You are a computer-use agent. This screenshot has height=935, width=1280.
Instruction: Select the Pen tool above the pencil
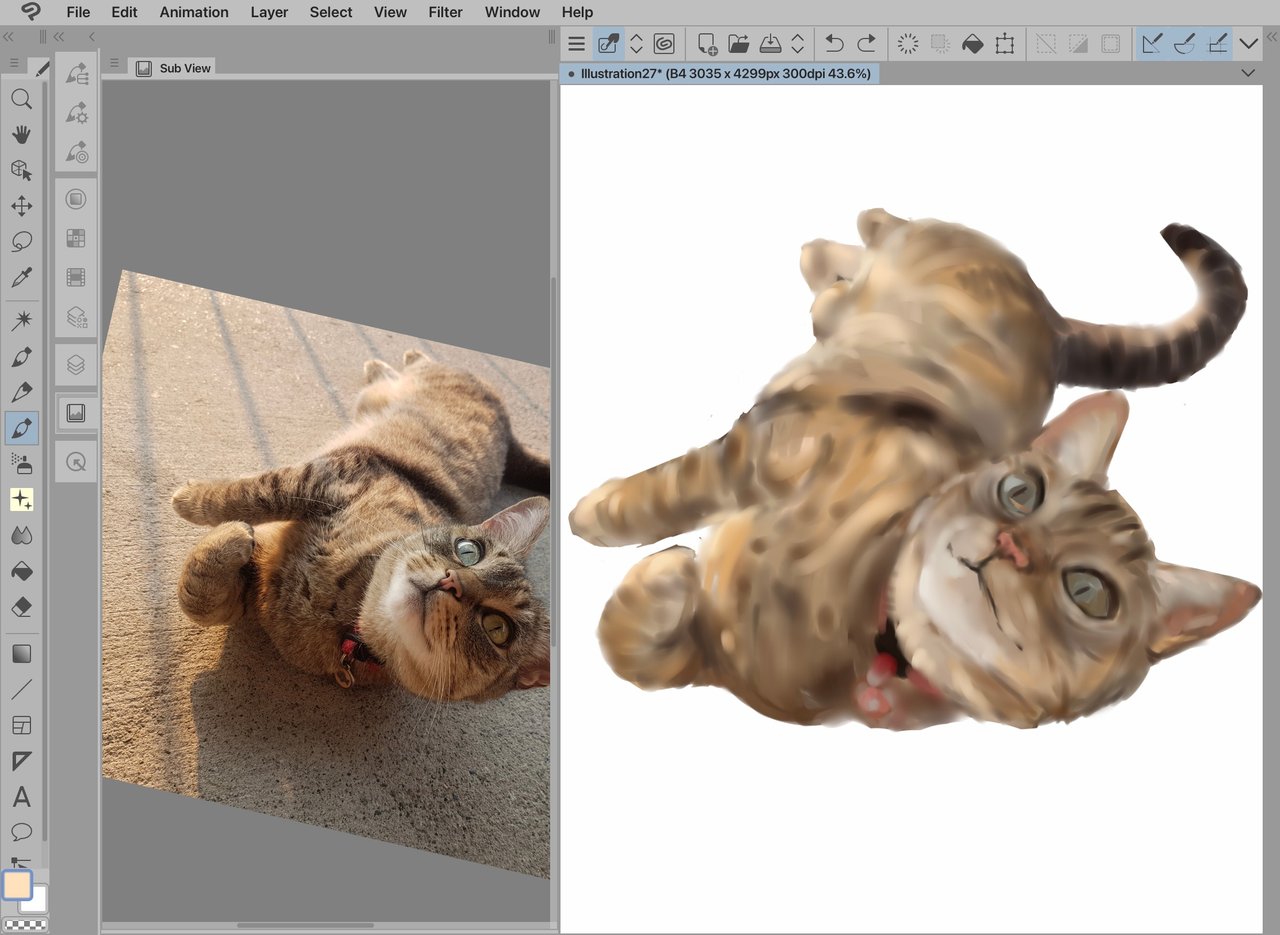click(x=21, y=356)
